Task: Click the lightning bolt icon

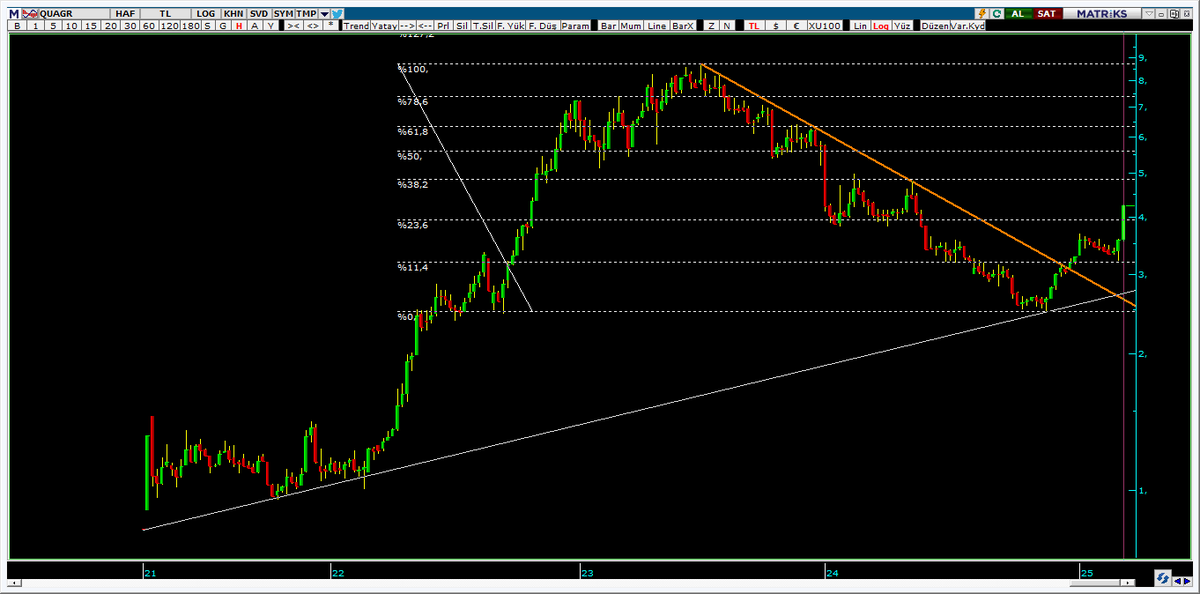Action: tap(981, 14)
